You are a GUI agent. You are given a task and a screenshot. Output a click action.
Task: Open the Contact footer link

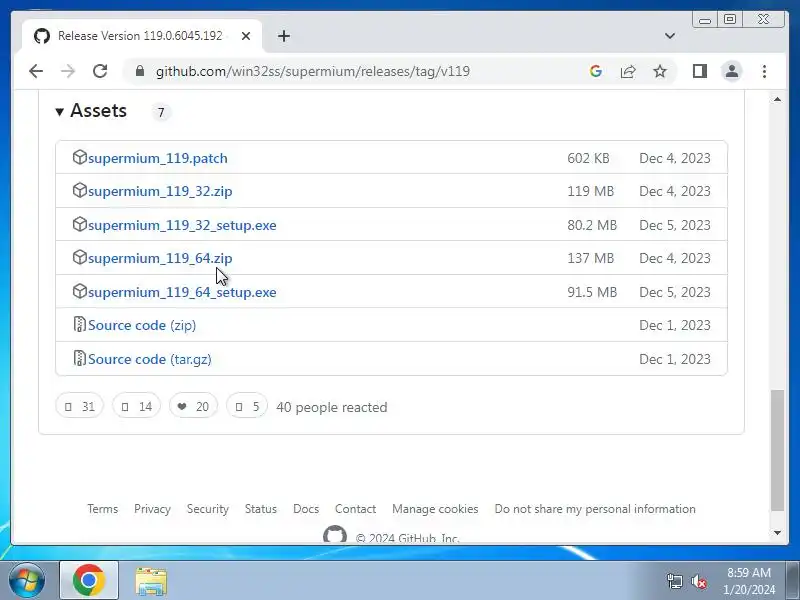356,509
